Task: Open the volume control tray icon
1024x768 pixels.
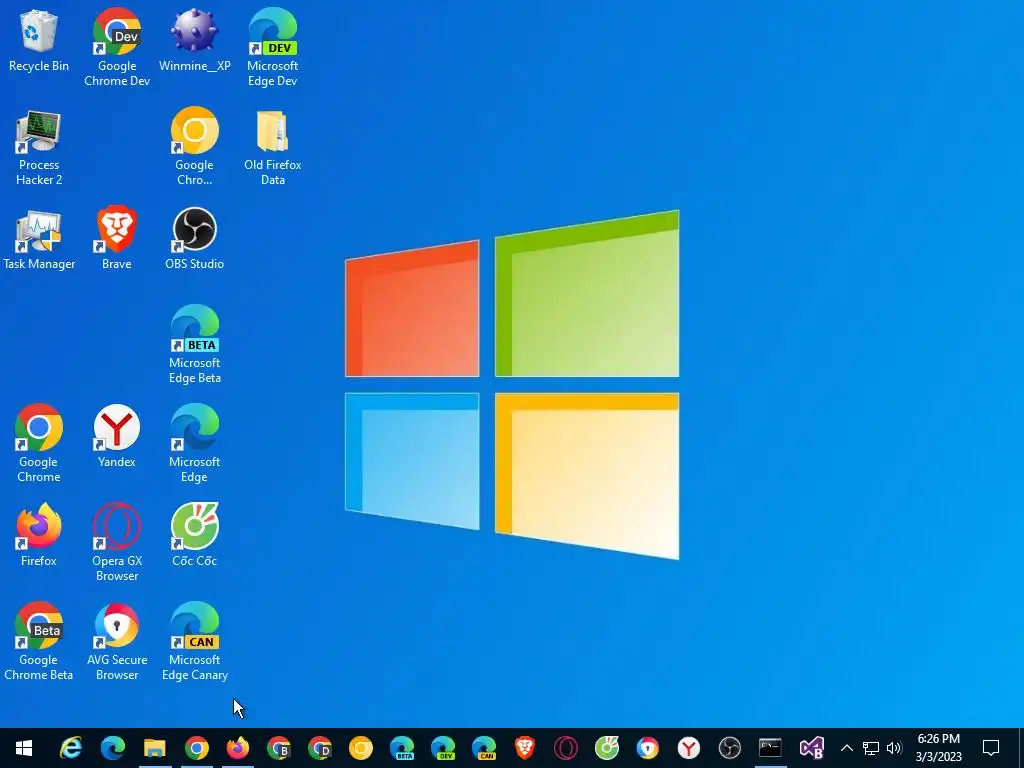Action: (894, 748)
